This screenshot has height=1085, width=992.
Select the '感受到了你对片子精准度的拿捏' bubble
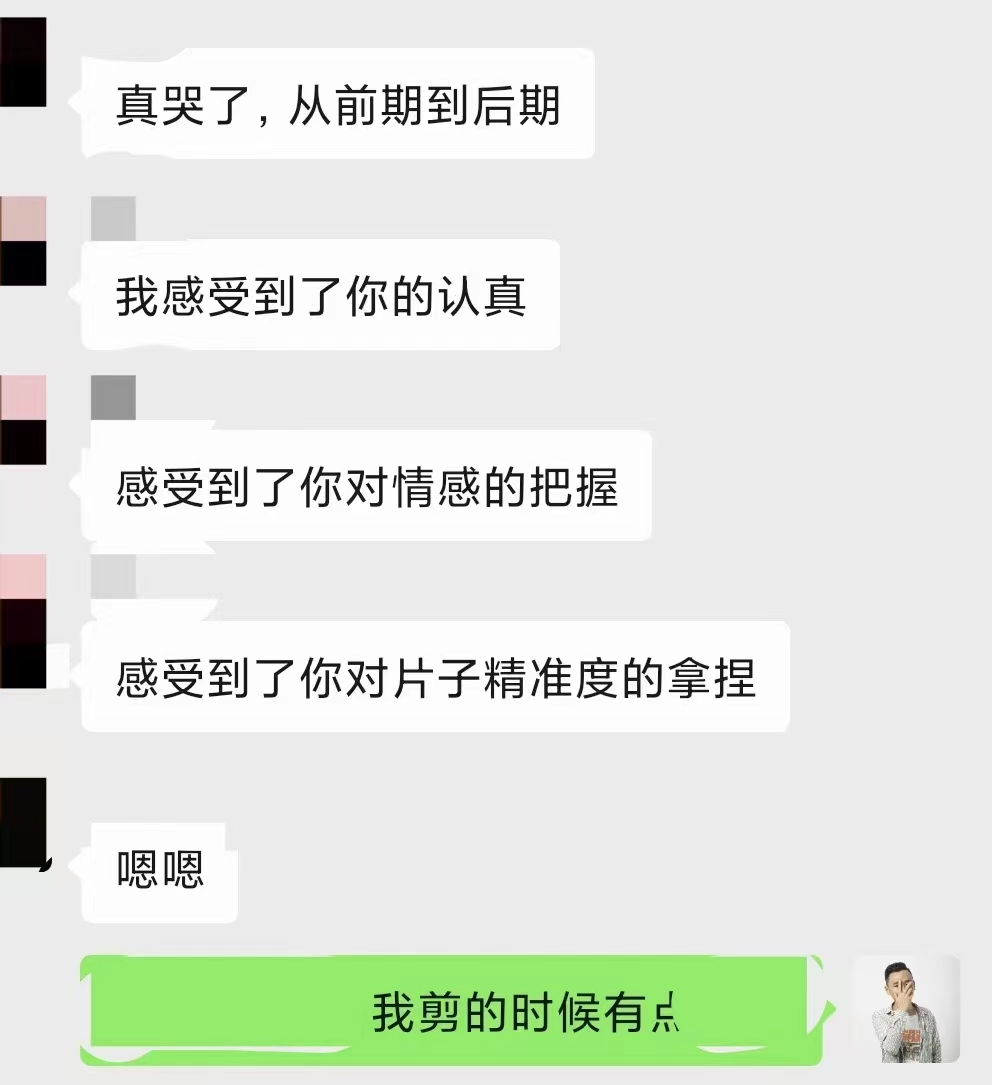(435, 677)
